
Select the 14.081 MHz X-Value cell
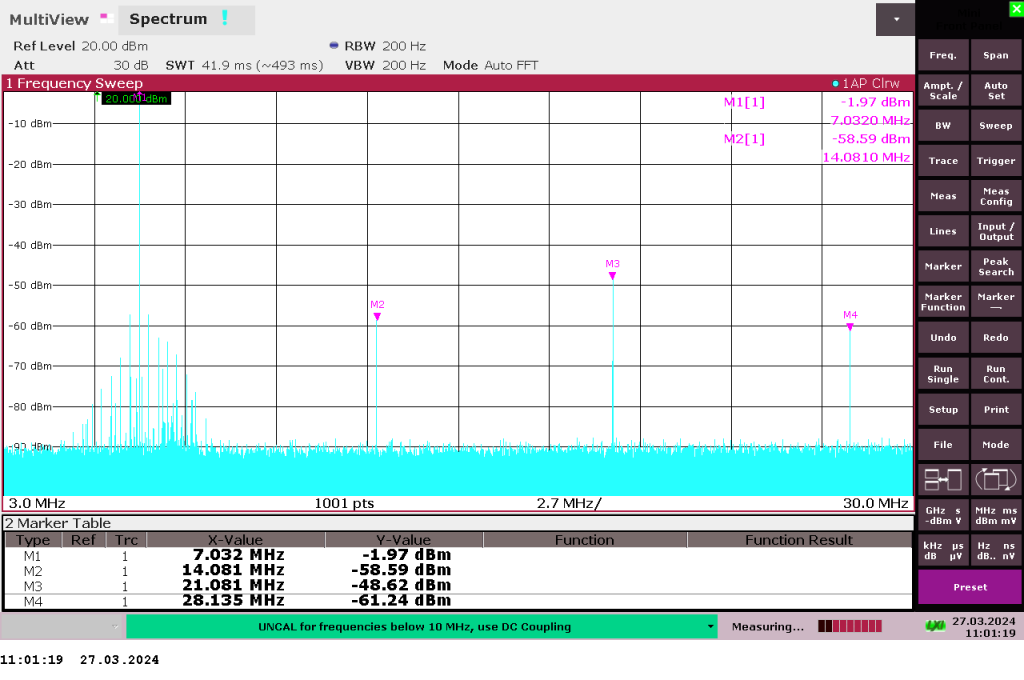(233, 570)
